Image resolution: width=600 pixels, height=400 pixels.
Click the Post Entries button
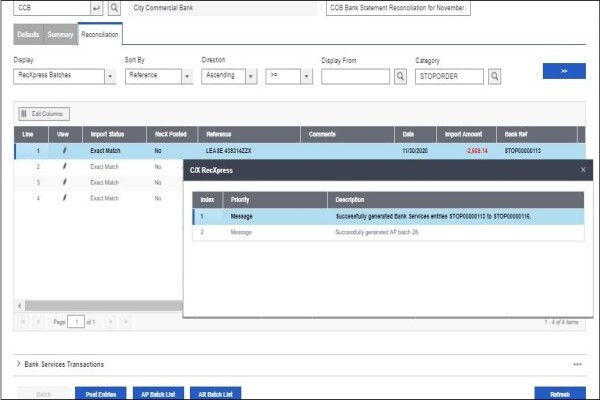(101, 394)
